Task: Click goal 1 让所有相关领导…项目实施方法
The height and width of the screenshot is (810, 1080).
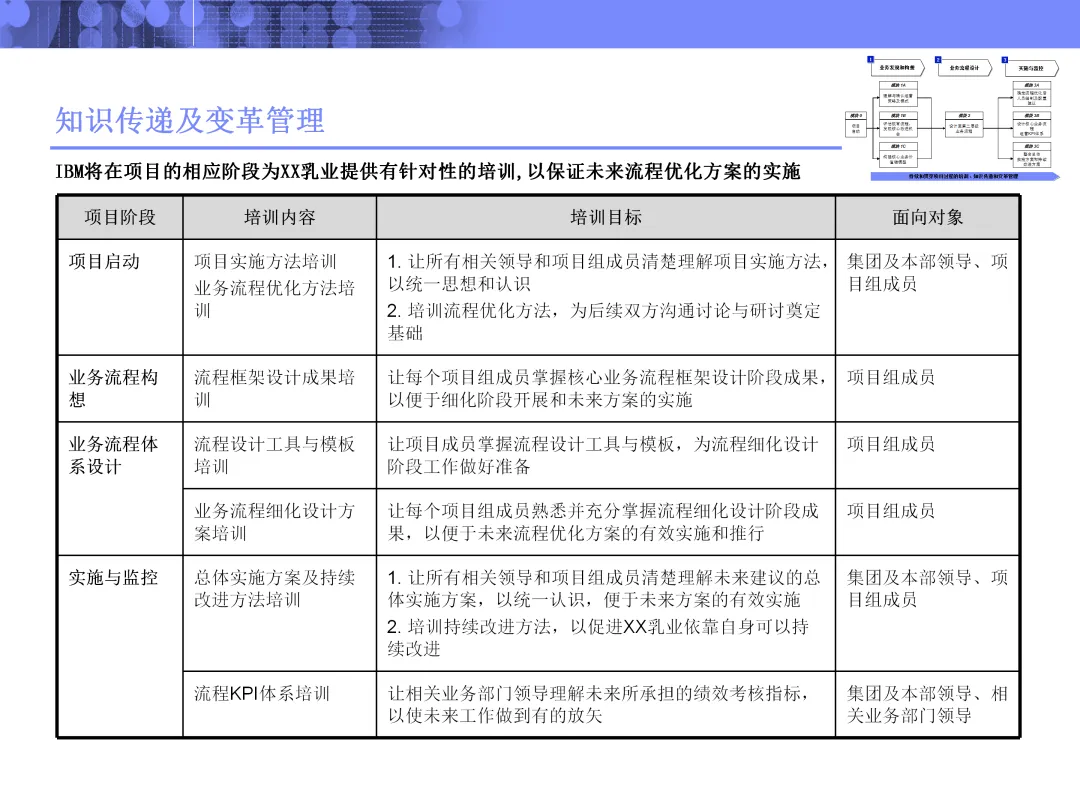Action: tap(606, 272)
